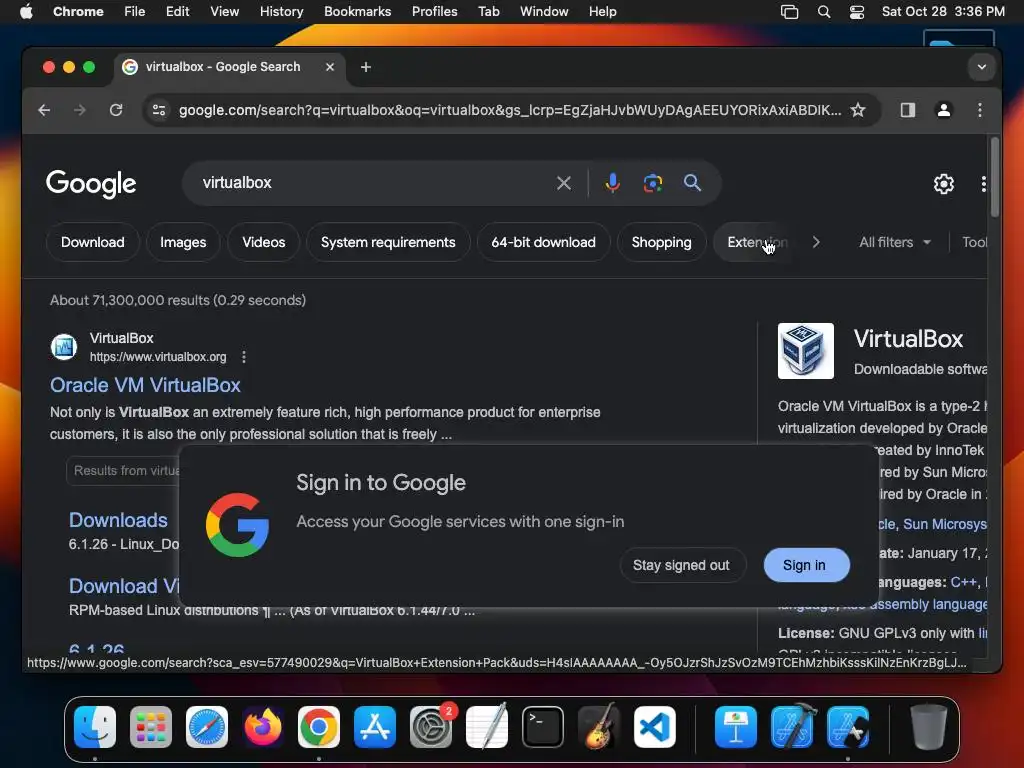Launch Visual Studio Code from Dock
1024x768 pixels.
click(x=654, y=727)
